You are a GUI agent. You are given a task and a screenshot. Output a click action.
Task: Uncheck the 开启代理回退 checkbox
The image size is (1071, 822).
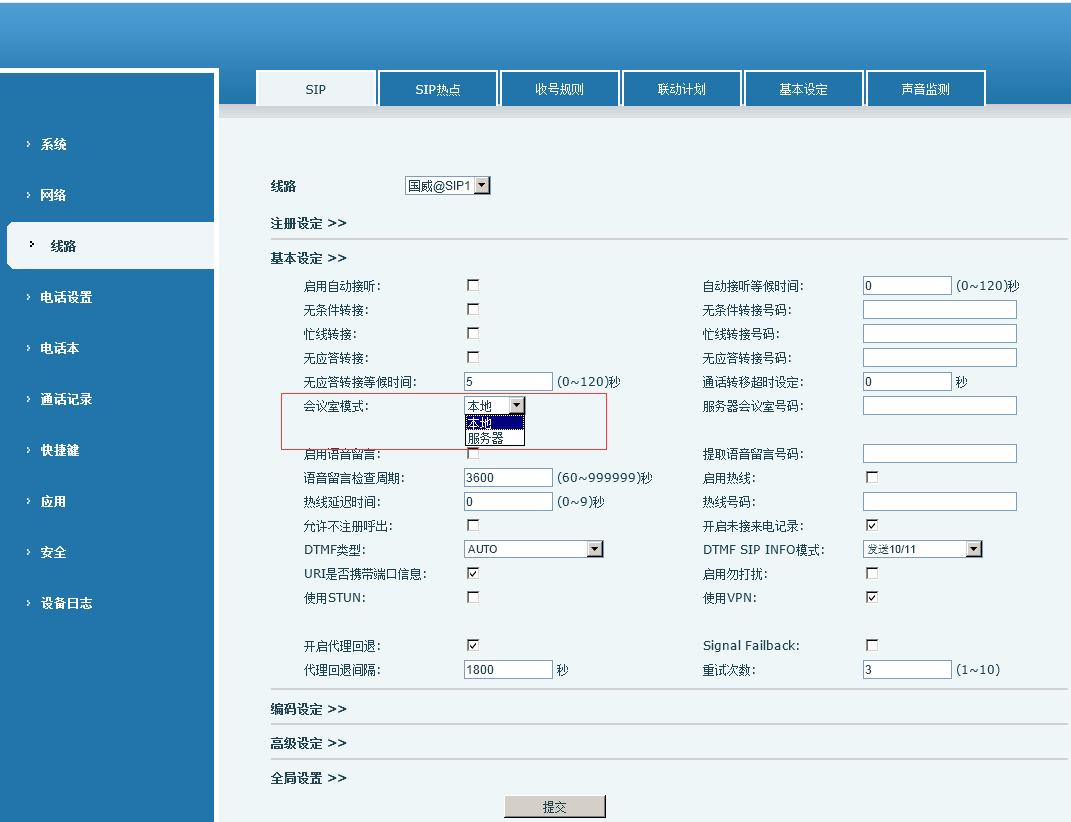pos(473,645)
